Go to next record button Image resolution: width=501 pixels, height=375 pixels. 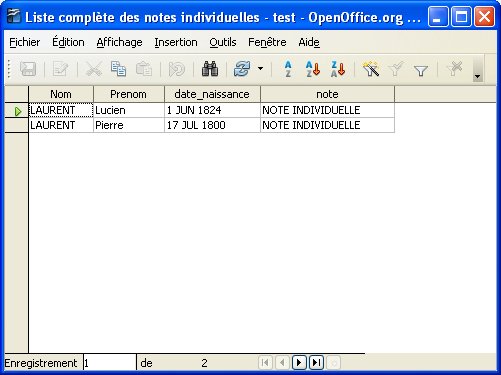tap(299, 362)
